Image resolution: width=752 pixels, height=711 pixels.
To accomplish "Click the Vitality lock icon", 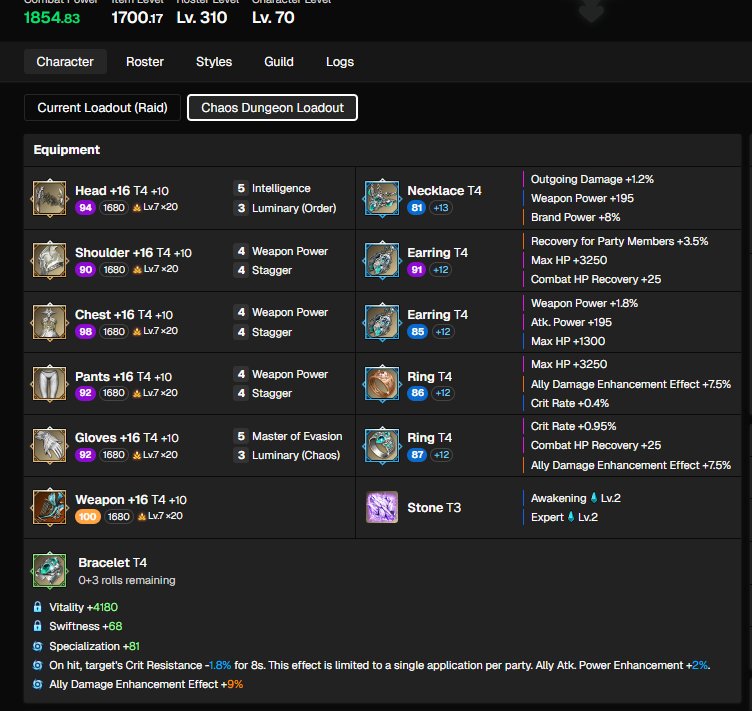I will (38, 607).
